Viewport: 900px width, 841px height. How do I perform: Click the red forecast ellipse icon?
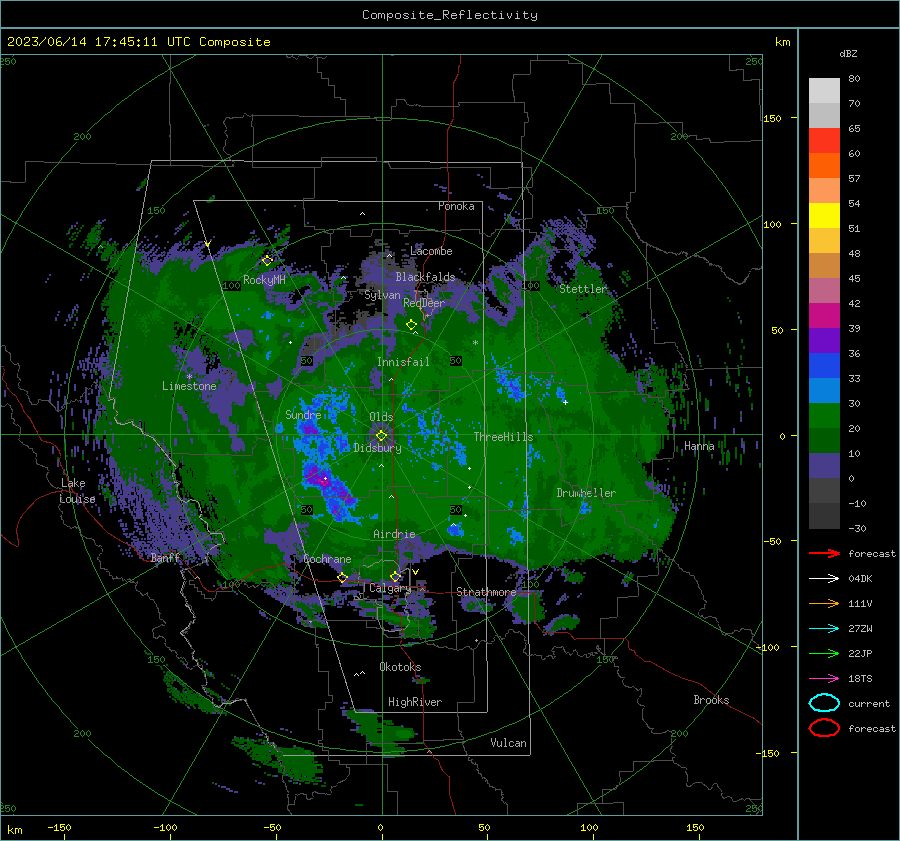point(824,728)
